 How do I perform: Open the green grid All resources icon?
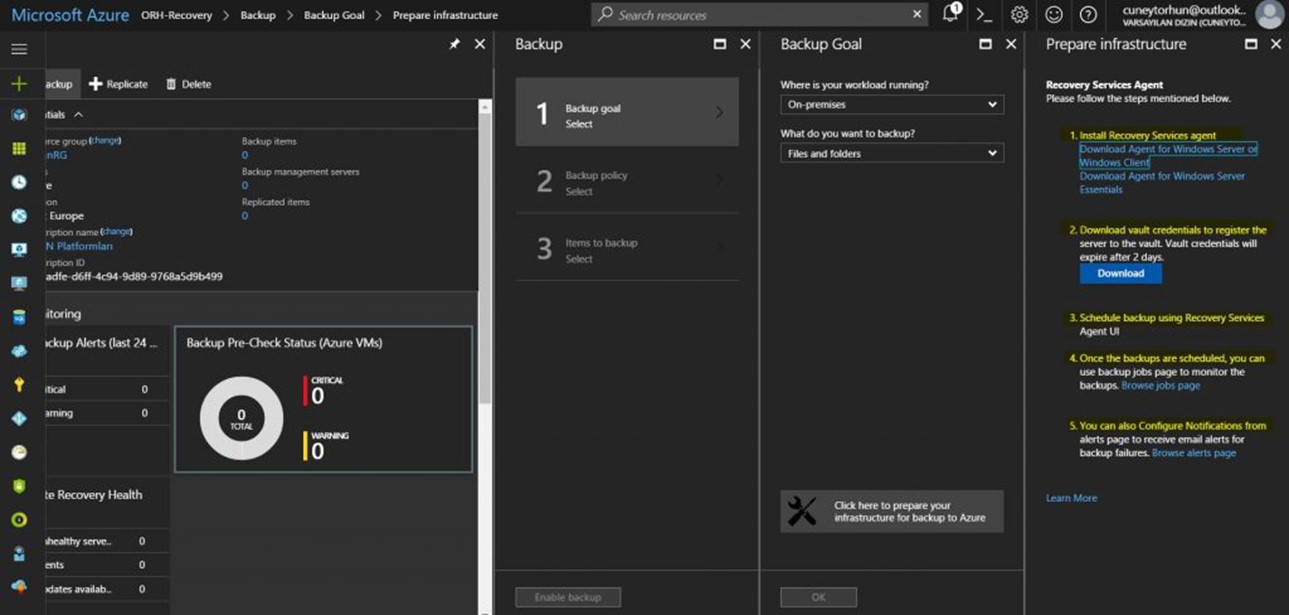coord(19,149)
